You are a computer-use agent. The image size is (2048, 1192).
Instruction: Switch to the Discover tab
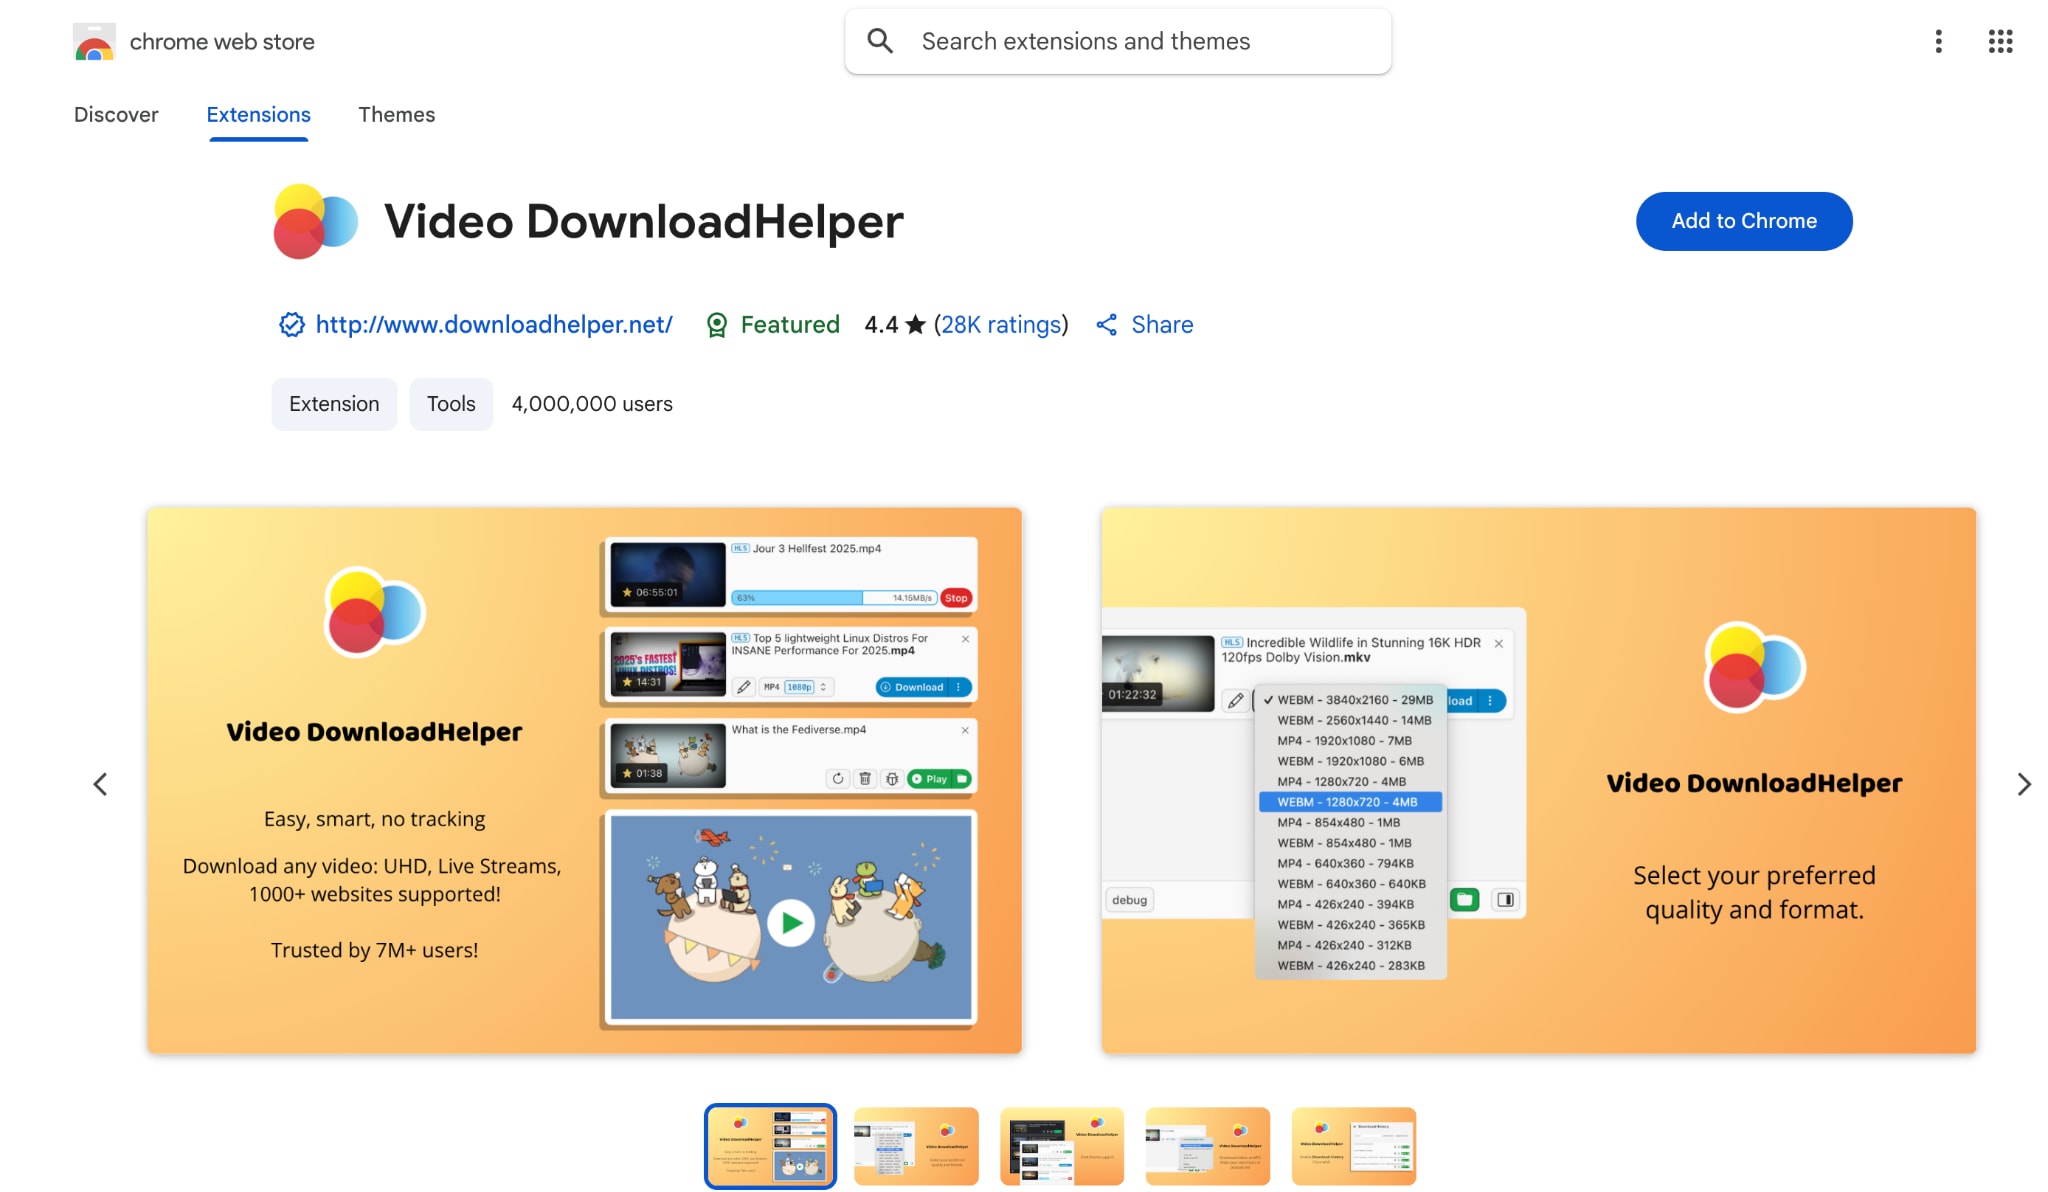coord(116,115)
